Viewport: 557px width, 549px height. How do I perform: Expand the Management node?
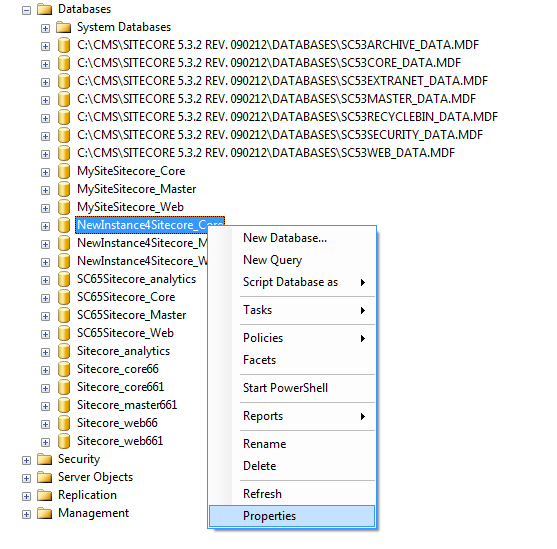[x=26, y=514]
